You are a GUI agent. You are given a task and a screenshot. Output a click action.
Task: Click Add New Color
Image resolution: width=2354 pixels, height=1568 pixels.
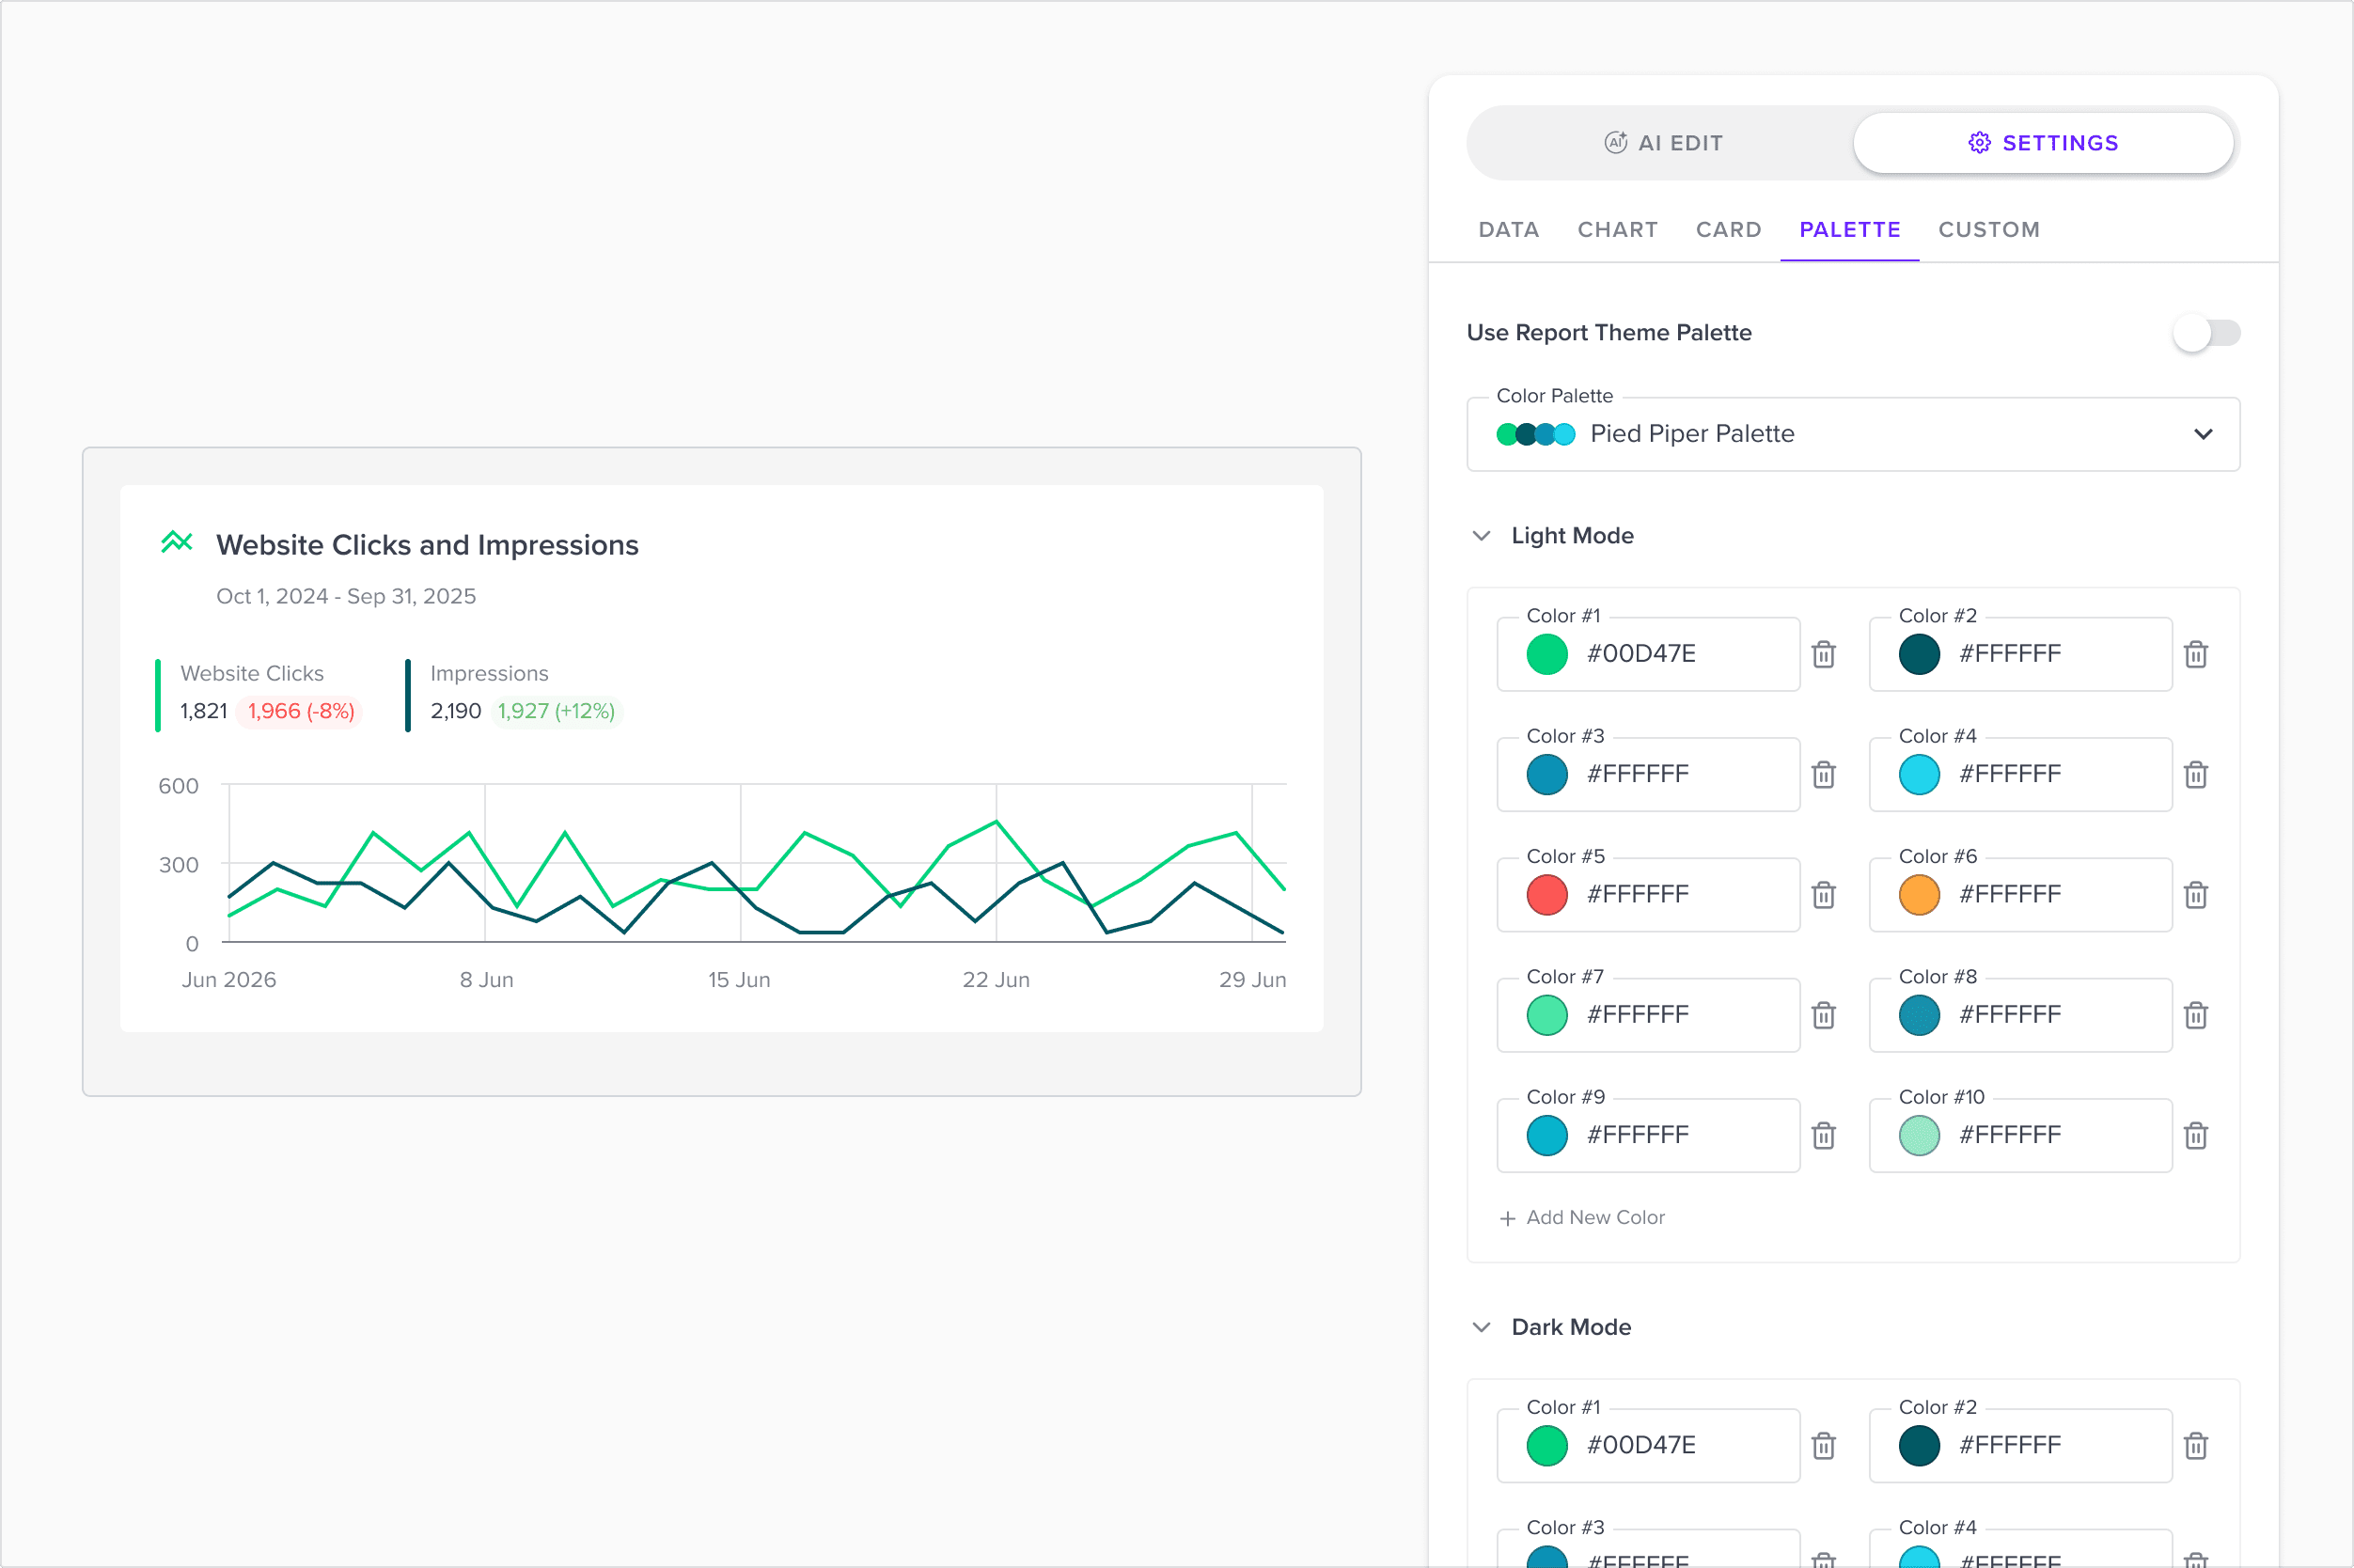pos(1583,1217)
